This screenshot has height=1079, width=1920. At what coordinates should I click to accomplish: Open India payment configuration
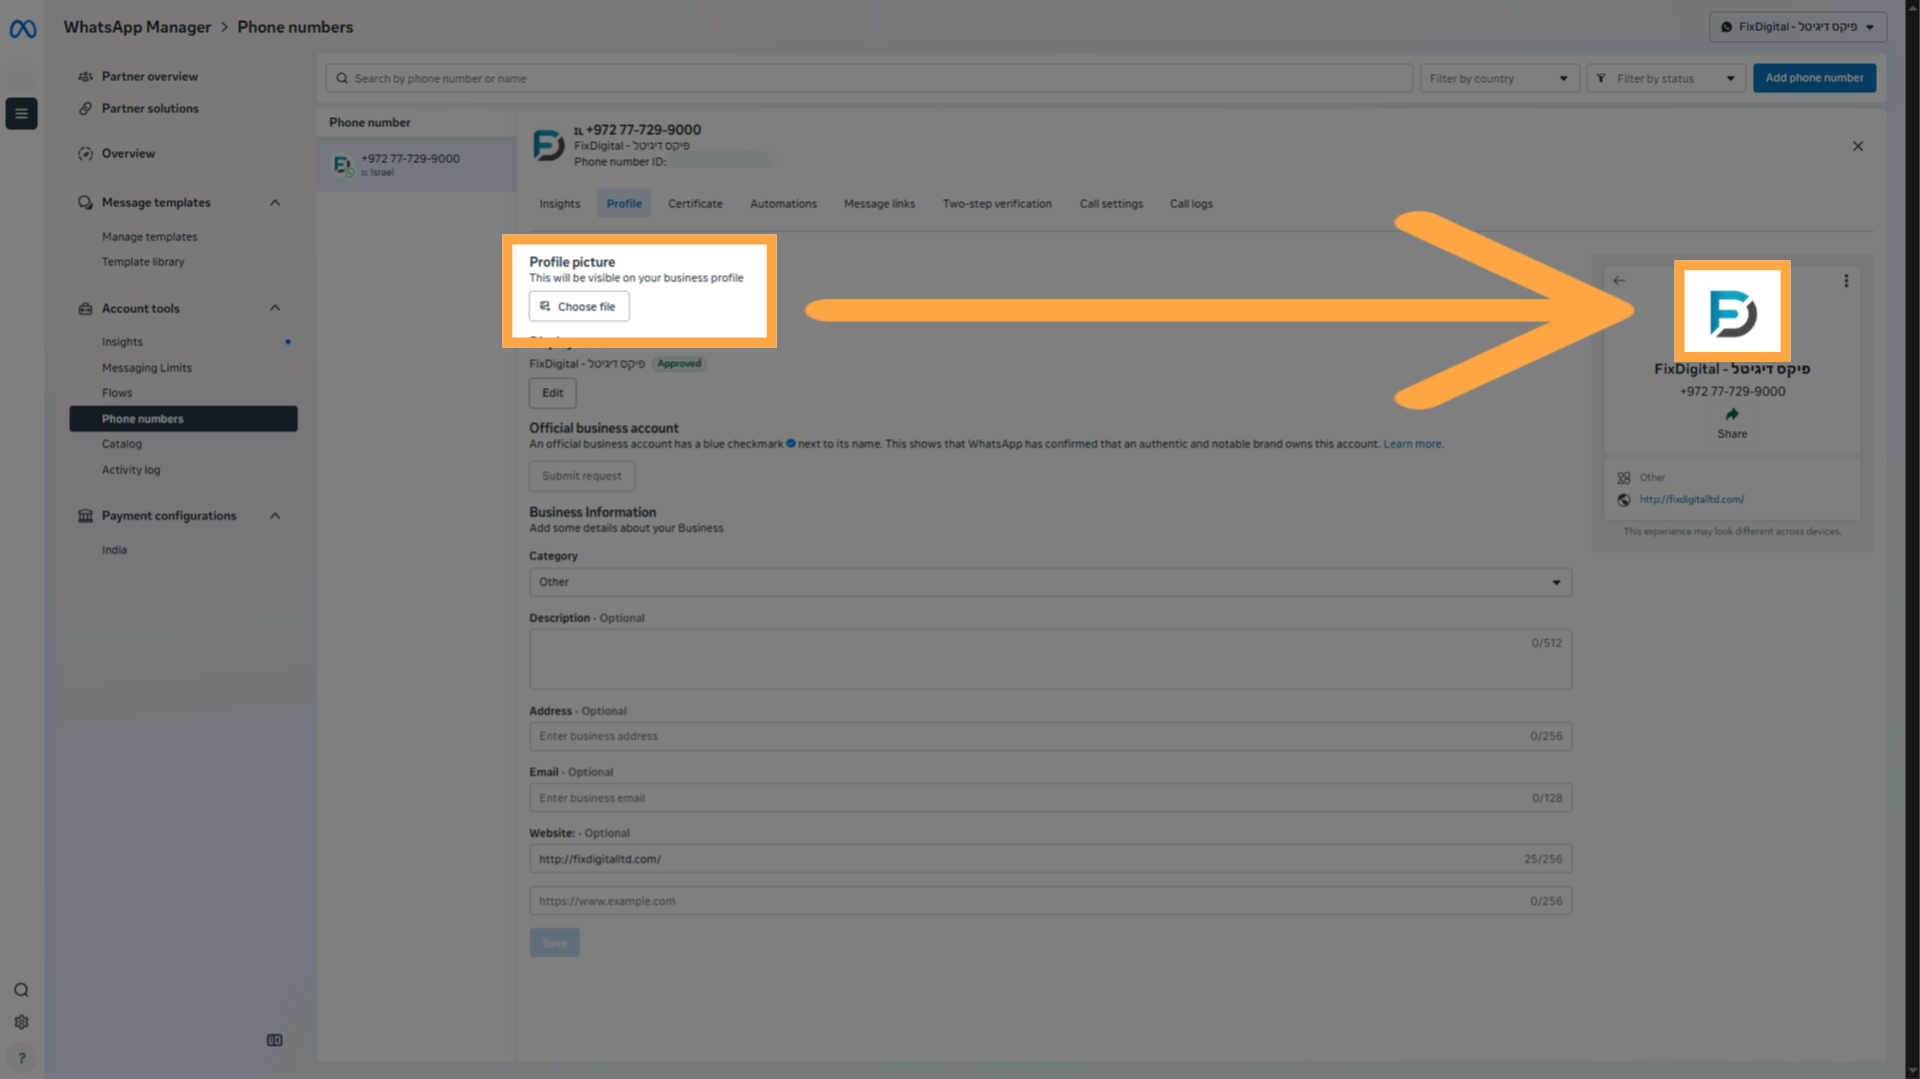pyautogui.click(x=114, y=550)
